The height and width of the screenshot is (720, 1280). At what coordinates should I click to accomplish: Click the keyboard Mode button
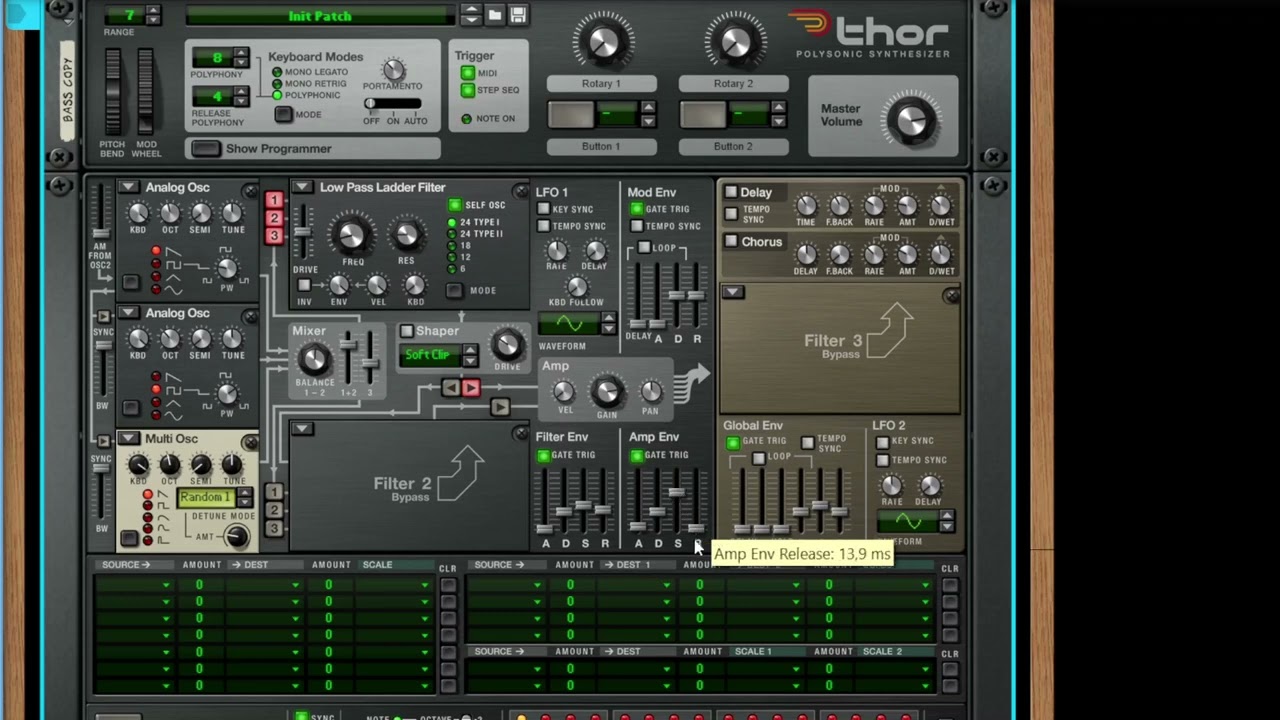coord(284,114)
